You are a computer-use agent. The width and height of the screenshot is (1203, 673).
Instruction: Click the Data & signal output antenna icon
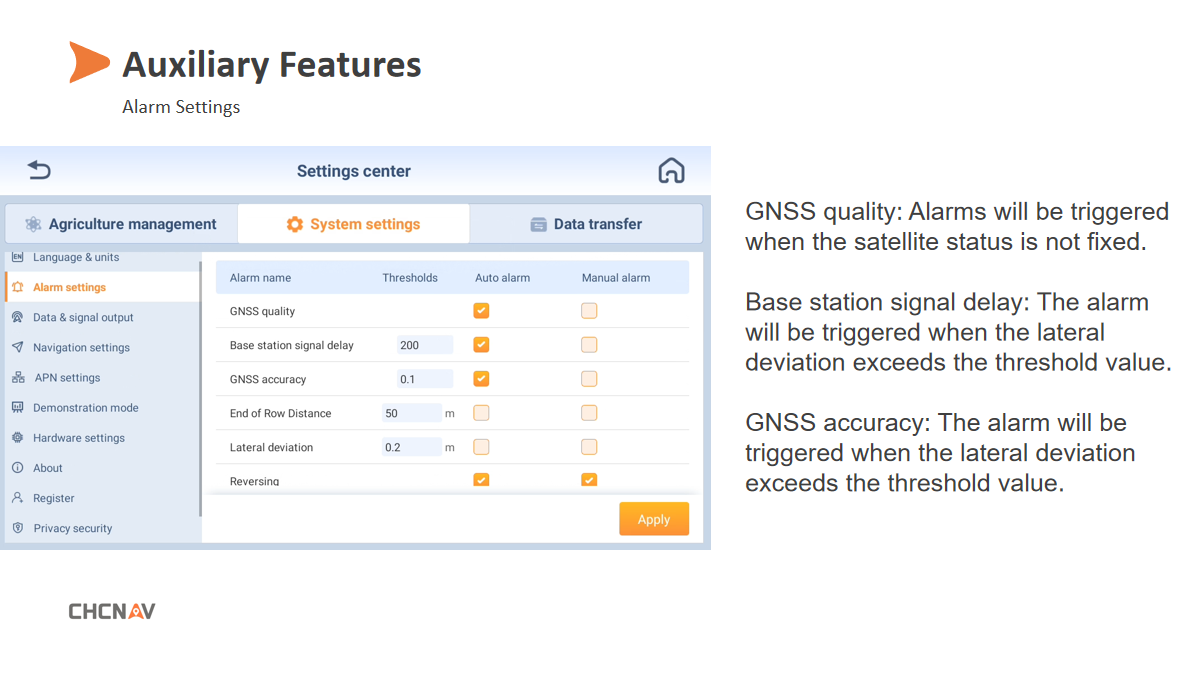pyautogui.click(x=16, y=317)
